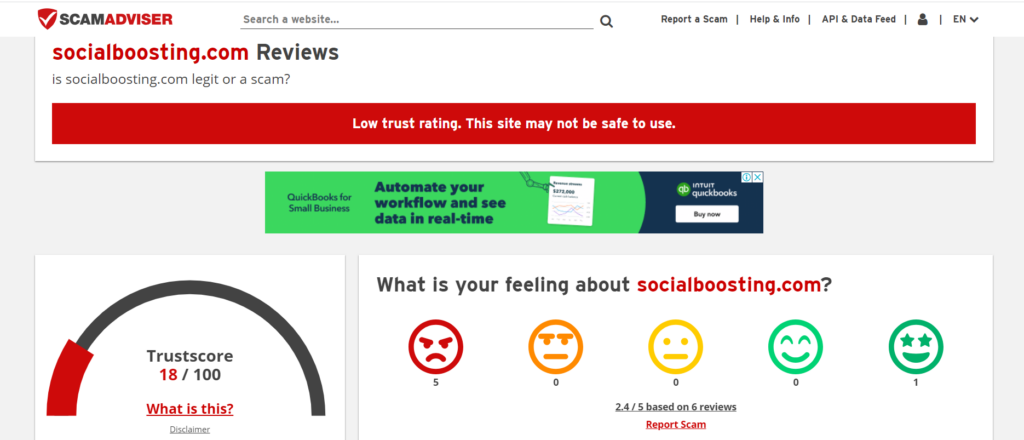This screenshot has width=1024, height=440.
Task: Open the Help & Info menu
Action: tap(775, 20)
